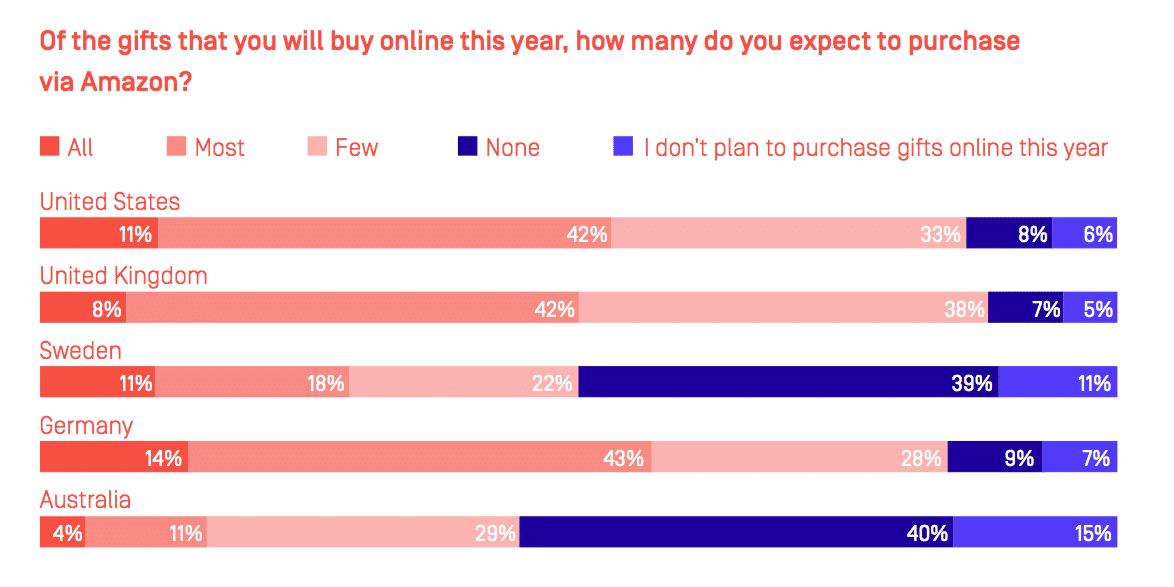Click the 'None' legend color swatch
This screenshot has height=587, width=1174.
click(x=467, y=147)
